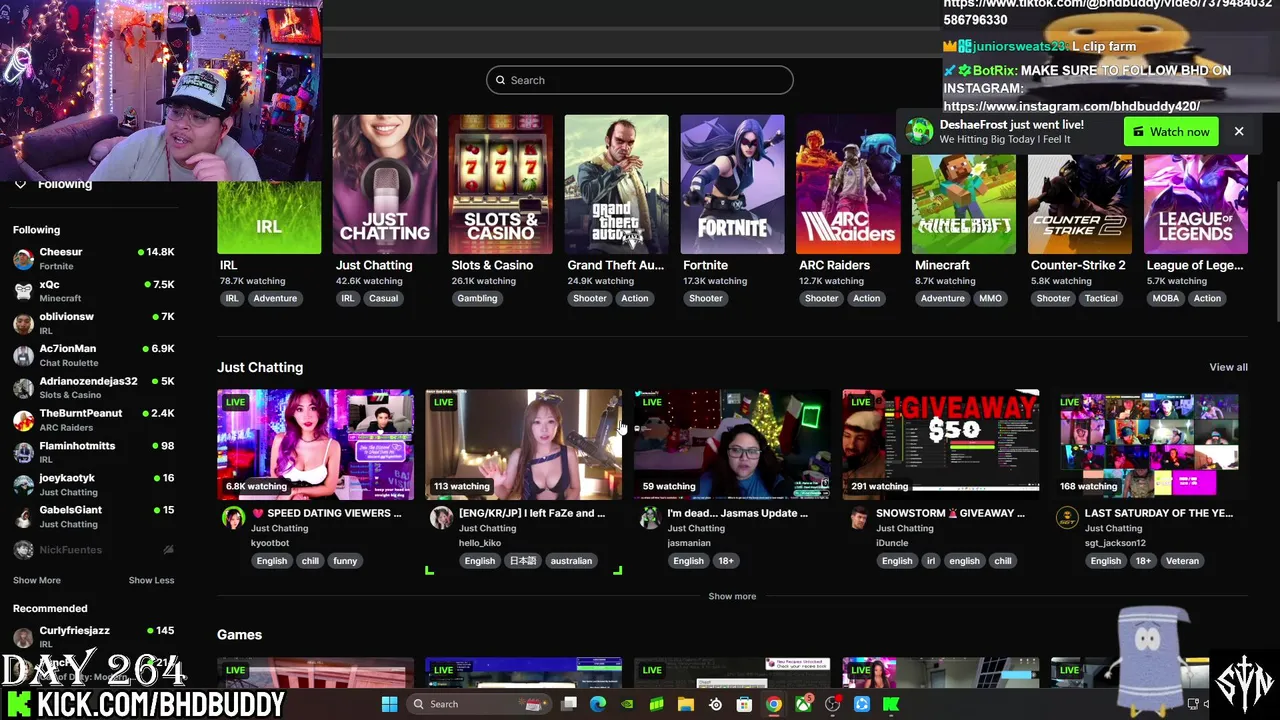Click the Veteran tag on sgt_jackson12's stream

click(x=1182, y=561)
